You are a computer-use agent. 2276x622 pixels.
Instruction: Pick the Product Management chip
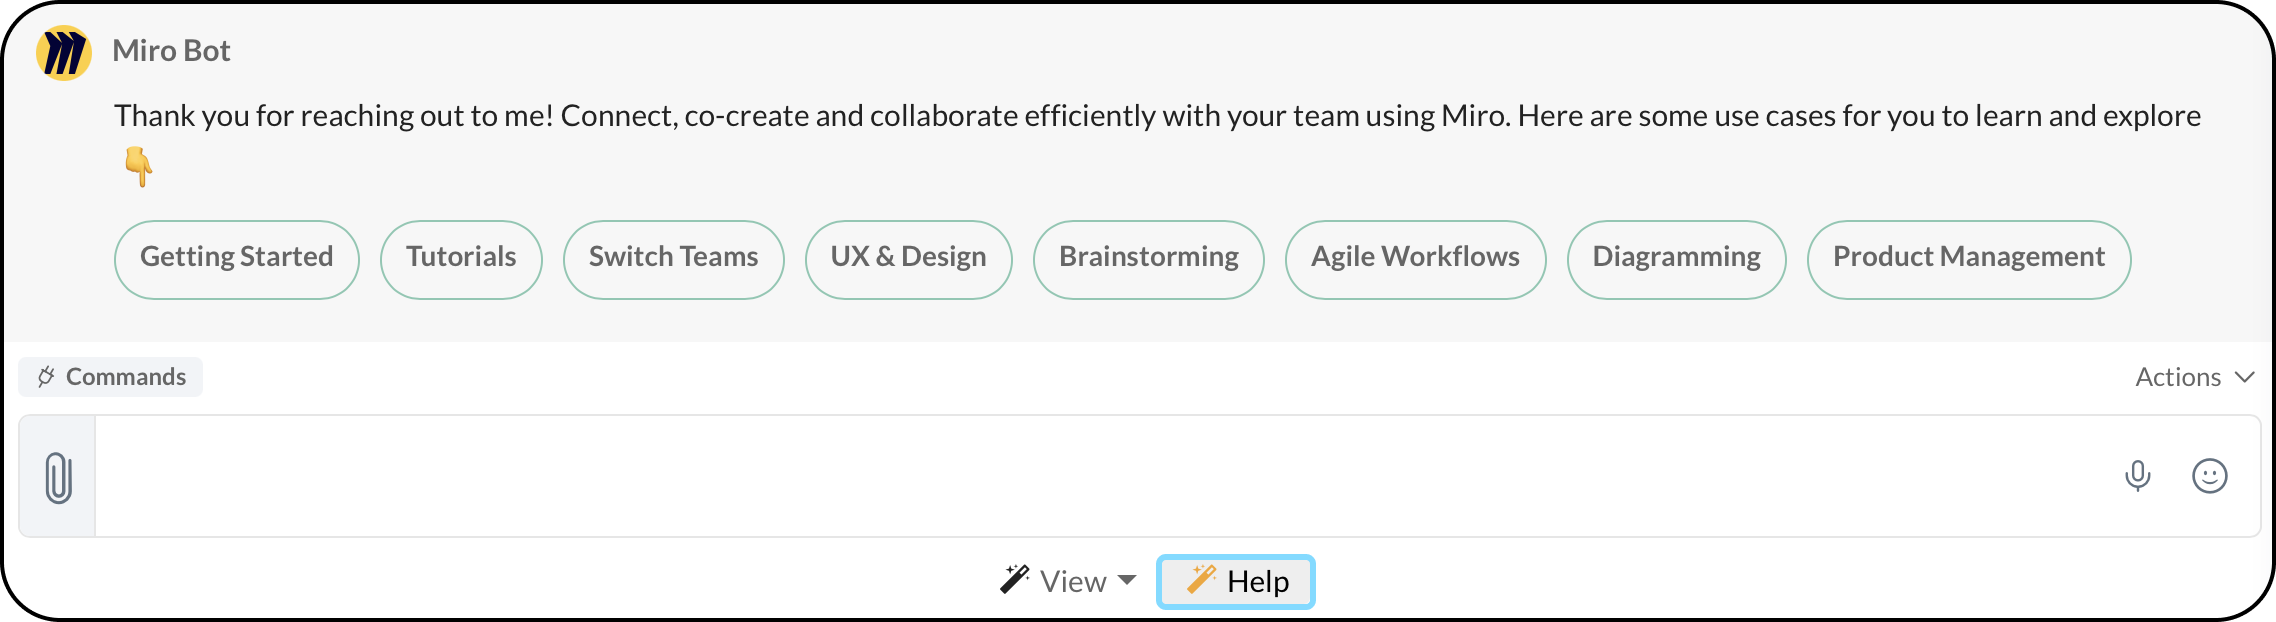click(1968, 259)
